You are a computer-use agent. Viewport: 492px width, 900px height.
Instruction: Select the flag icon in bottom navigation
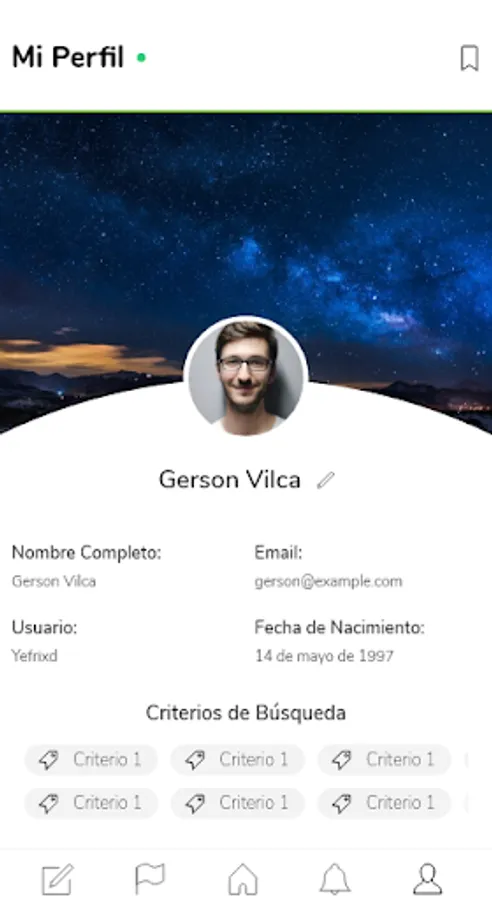tap(149, 879)
